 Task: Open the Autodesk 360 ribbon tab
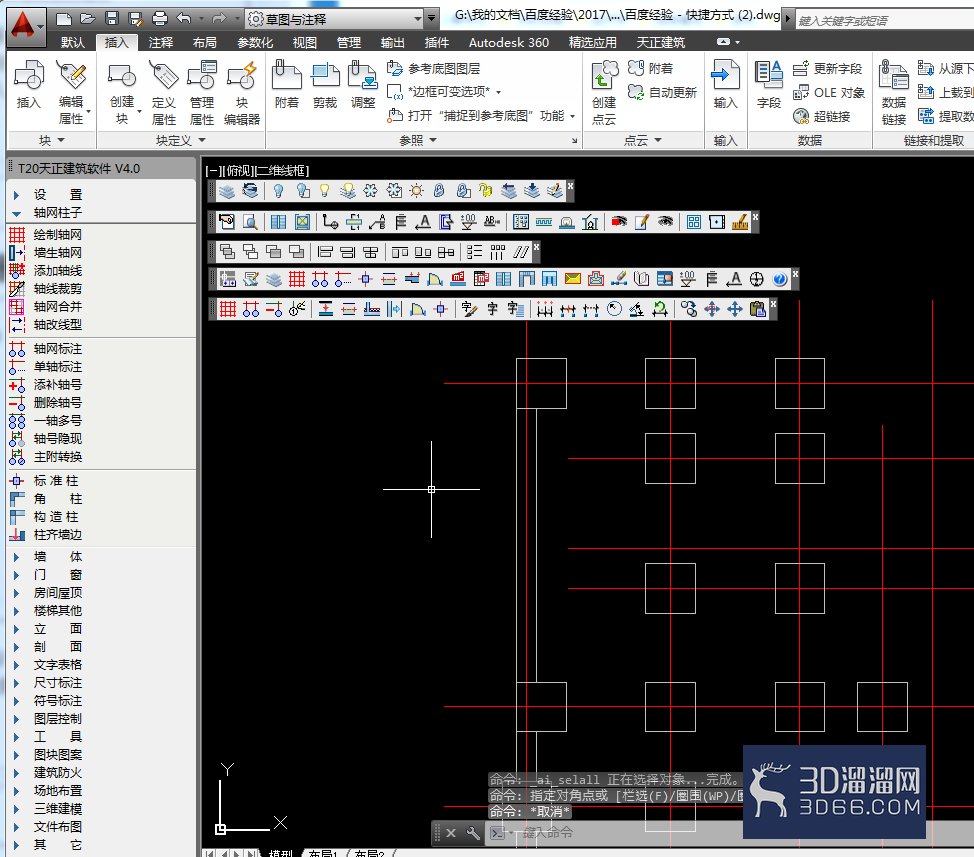(x=509, y=42)
